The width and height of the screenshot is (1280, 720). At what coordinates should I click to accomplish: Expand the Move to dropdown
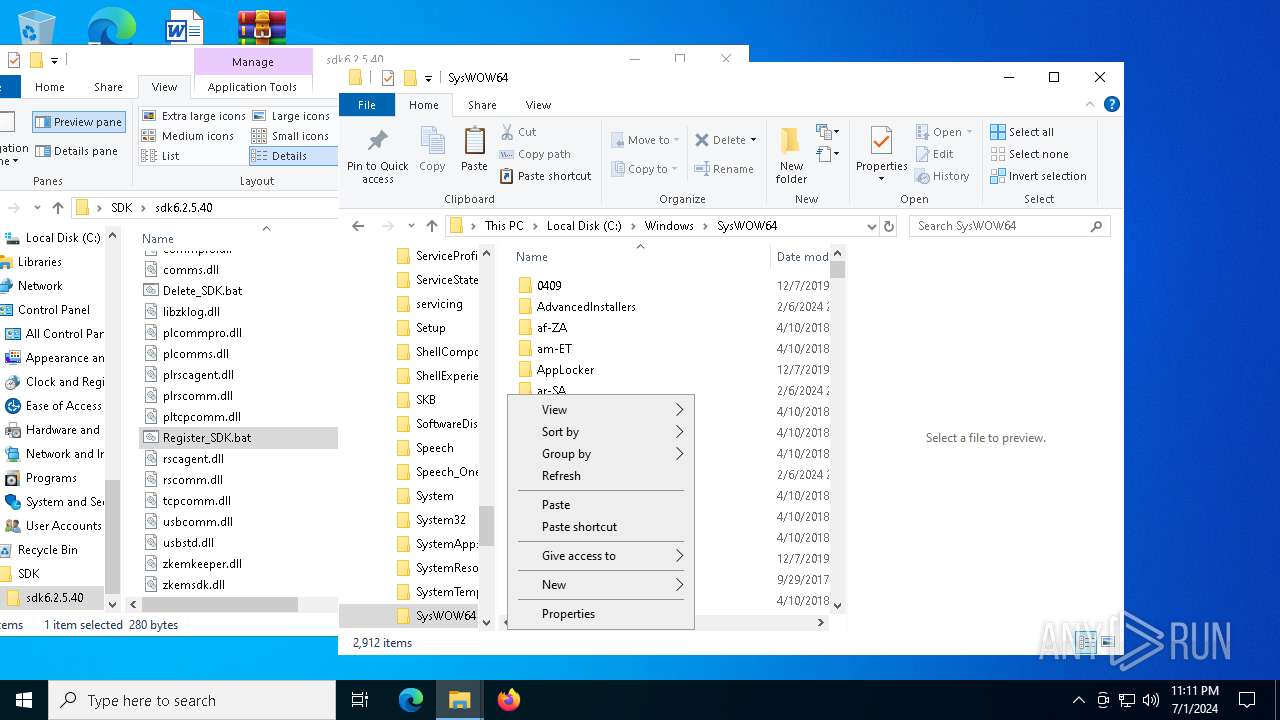point(677,140)
